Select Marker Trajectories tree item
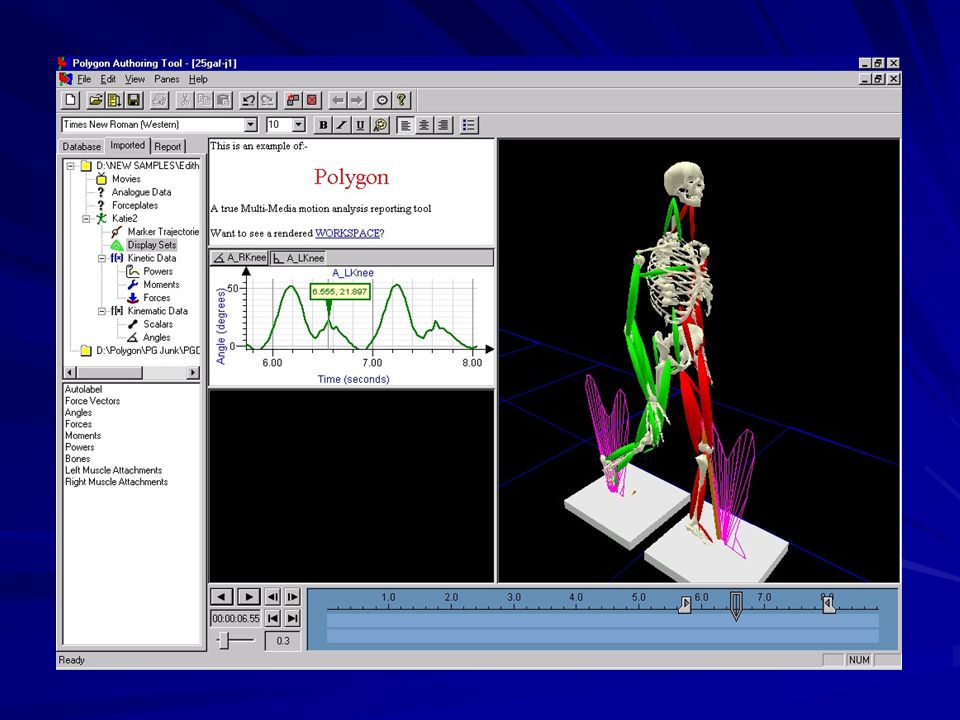The height and width of the screenshot is (720, 960). (x=163, y=231)
